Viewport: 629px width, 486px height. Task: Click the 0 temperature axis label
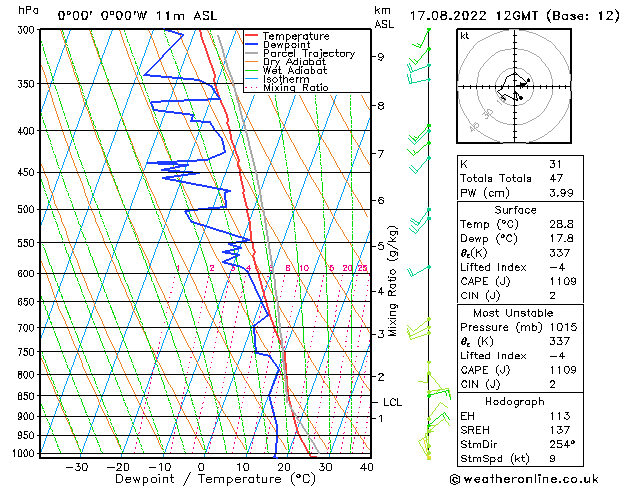click(x=201, y=467)
